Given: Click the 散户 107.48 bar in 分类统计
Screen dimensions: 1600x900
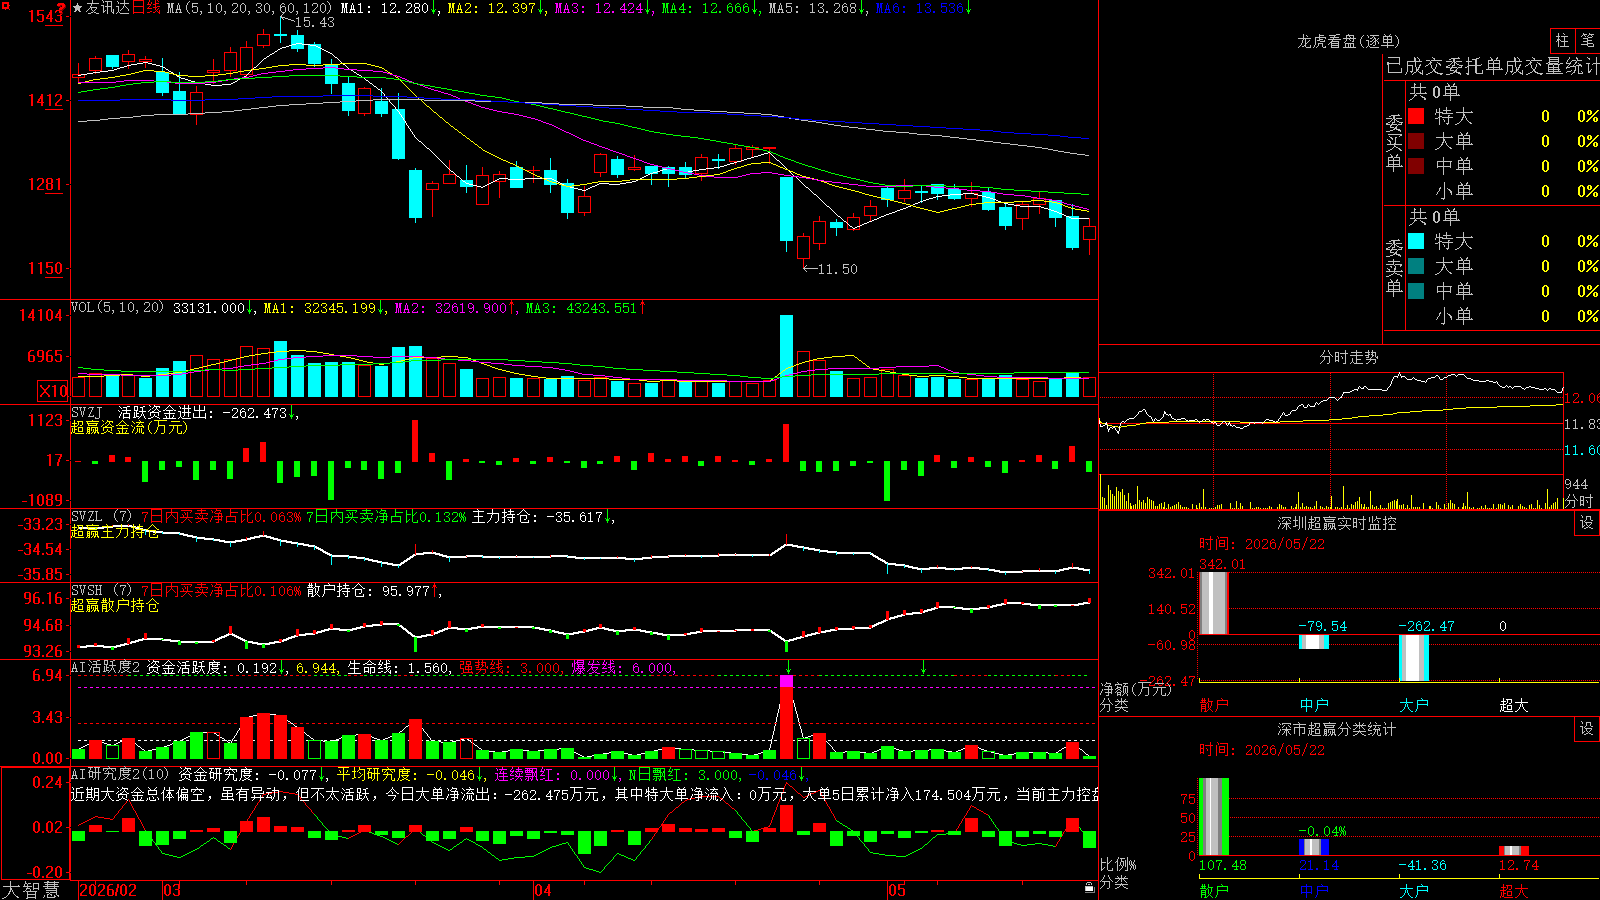Looking at the screenshot, I should tap(1213, 816).
